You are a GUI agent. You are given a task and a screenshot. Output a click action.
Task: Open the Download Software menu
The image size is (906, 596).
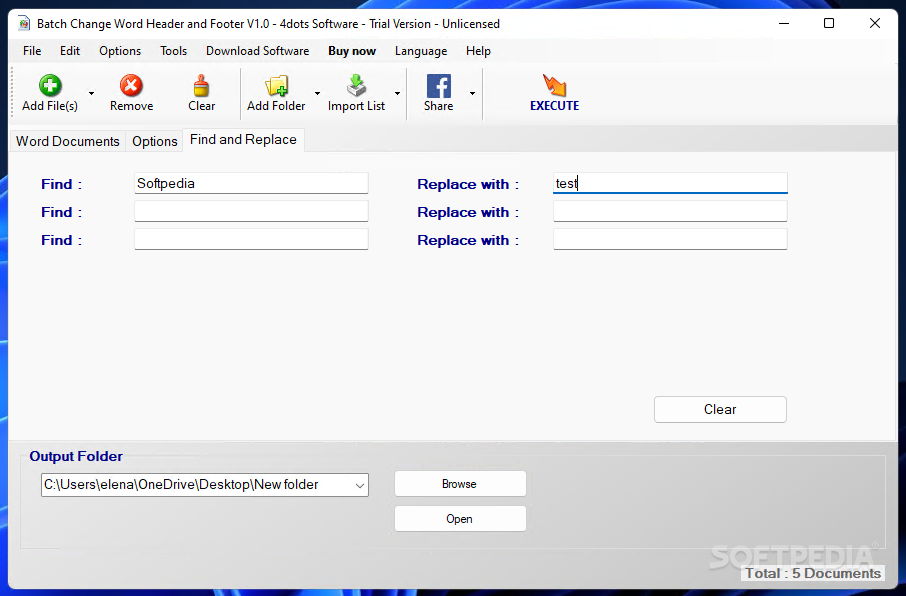click(257, 51)
